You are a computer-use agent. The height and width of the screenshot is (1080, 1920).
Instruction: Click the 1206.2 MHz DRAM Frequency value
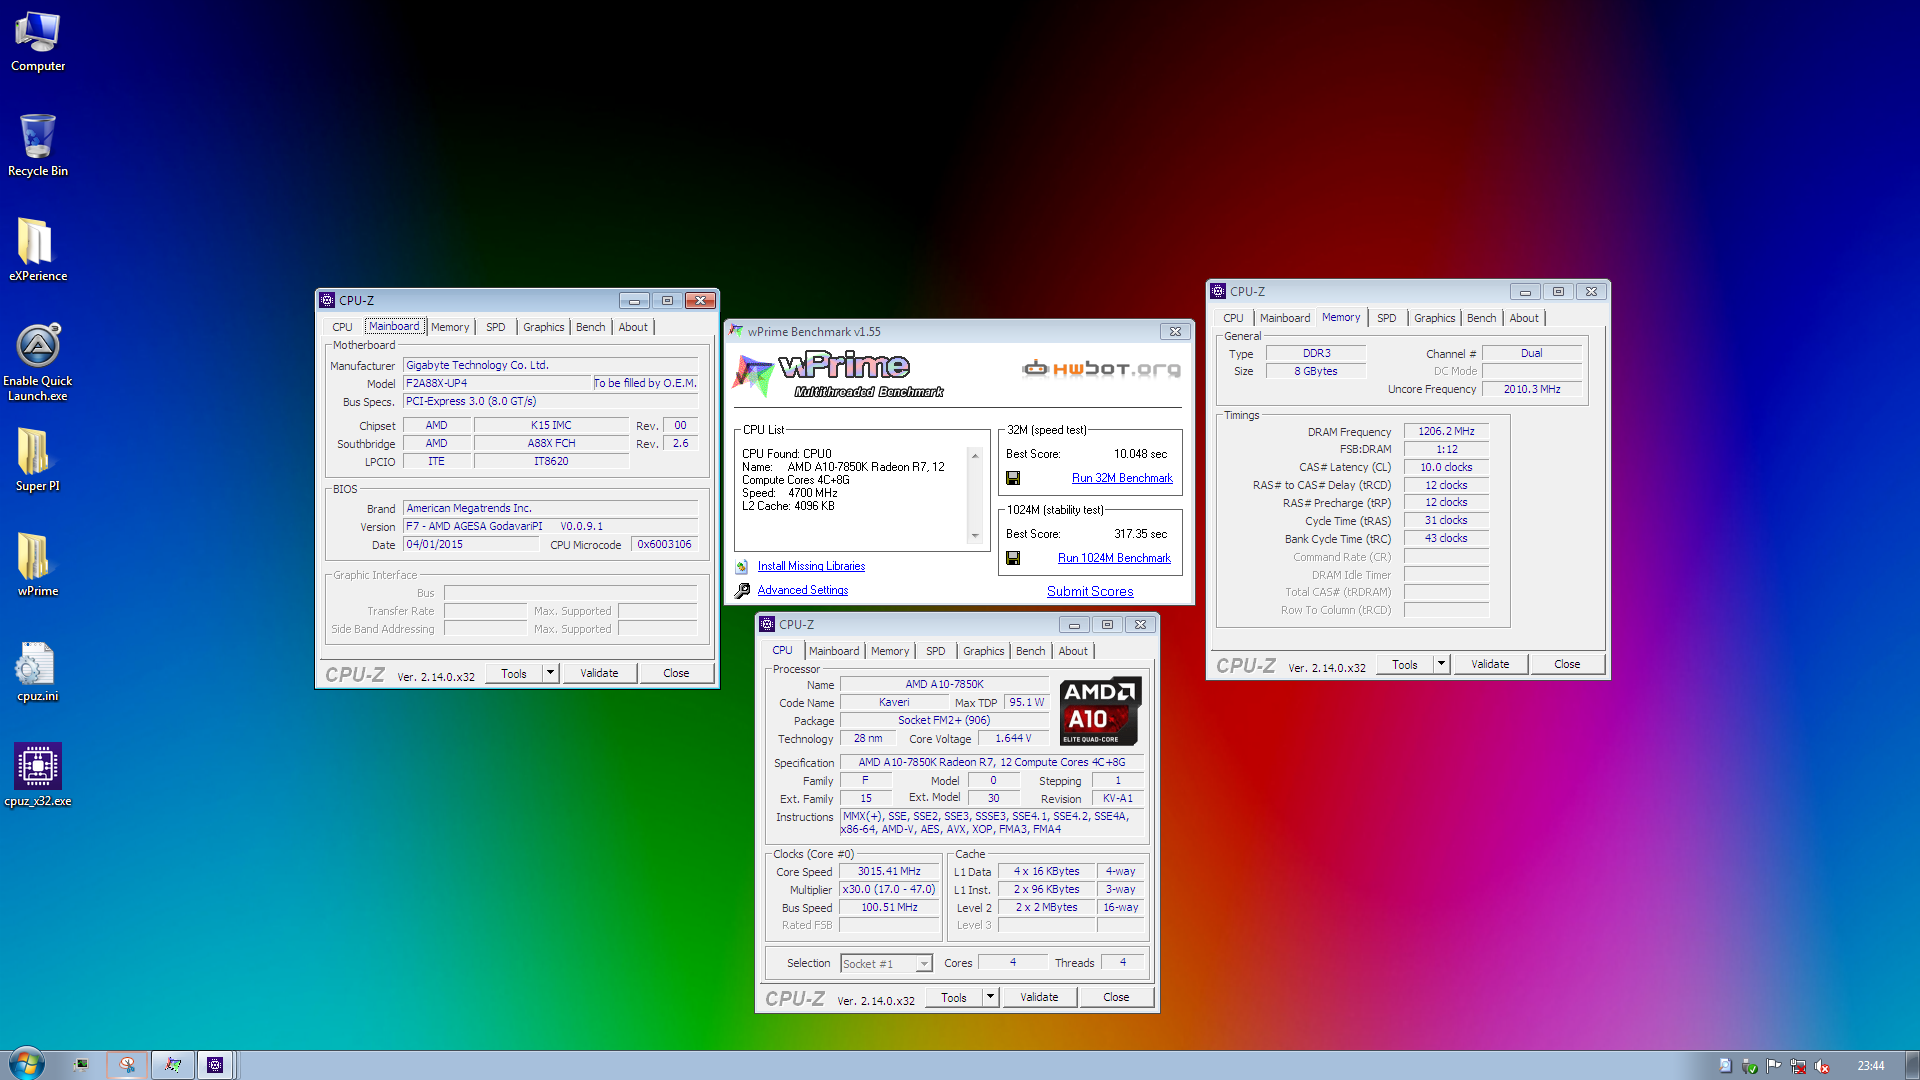click(x=1446, y=431)
